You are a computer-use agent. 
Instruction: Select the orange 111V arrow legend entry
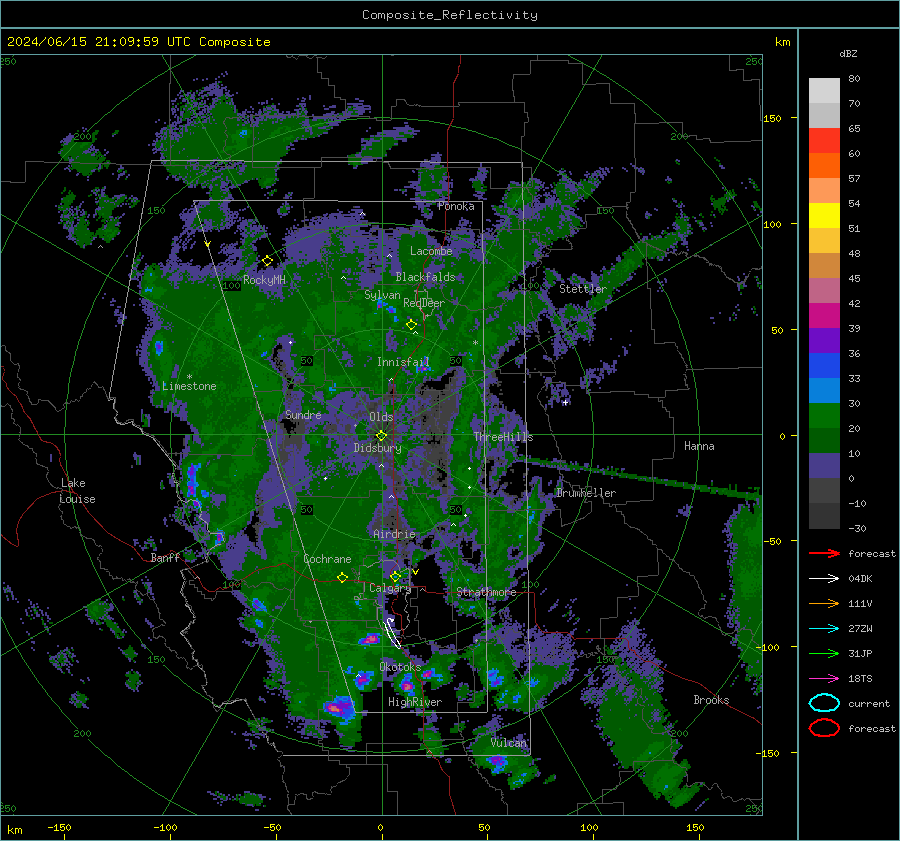[824, 603]
